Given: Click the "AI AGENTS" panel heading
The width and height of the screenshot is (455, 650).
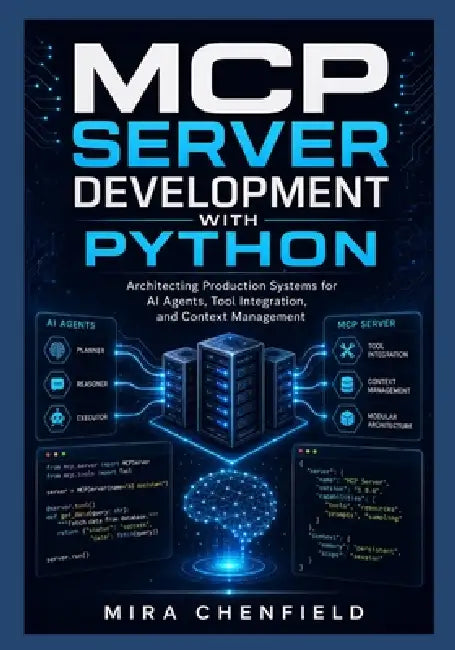Looking at the screenshot, I should [70, 324].
